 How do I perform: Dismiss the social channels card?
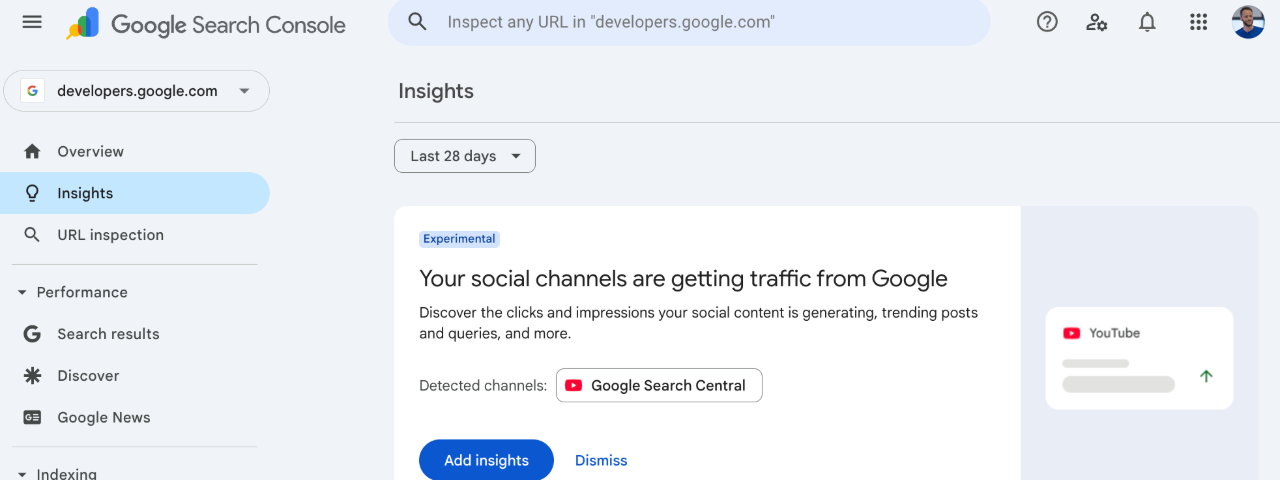[x=601, y=460]
